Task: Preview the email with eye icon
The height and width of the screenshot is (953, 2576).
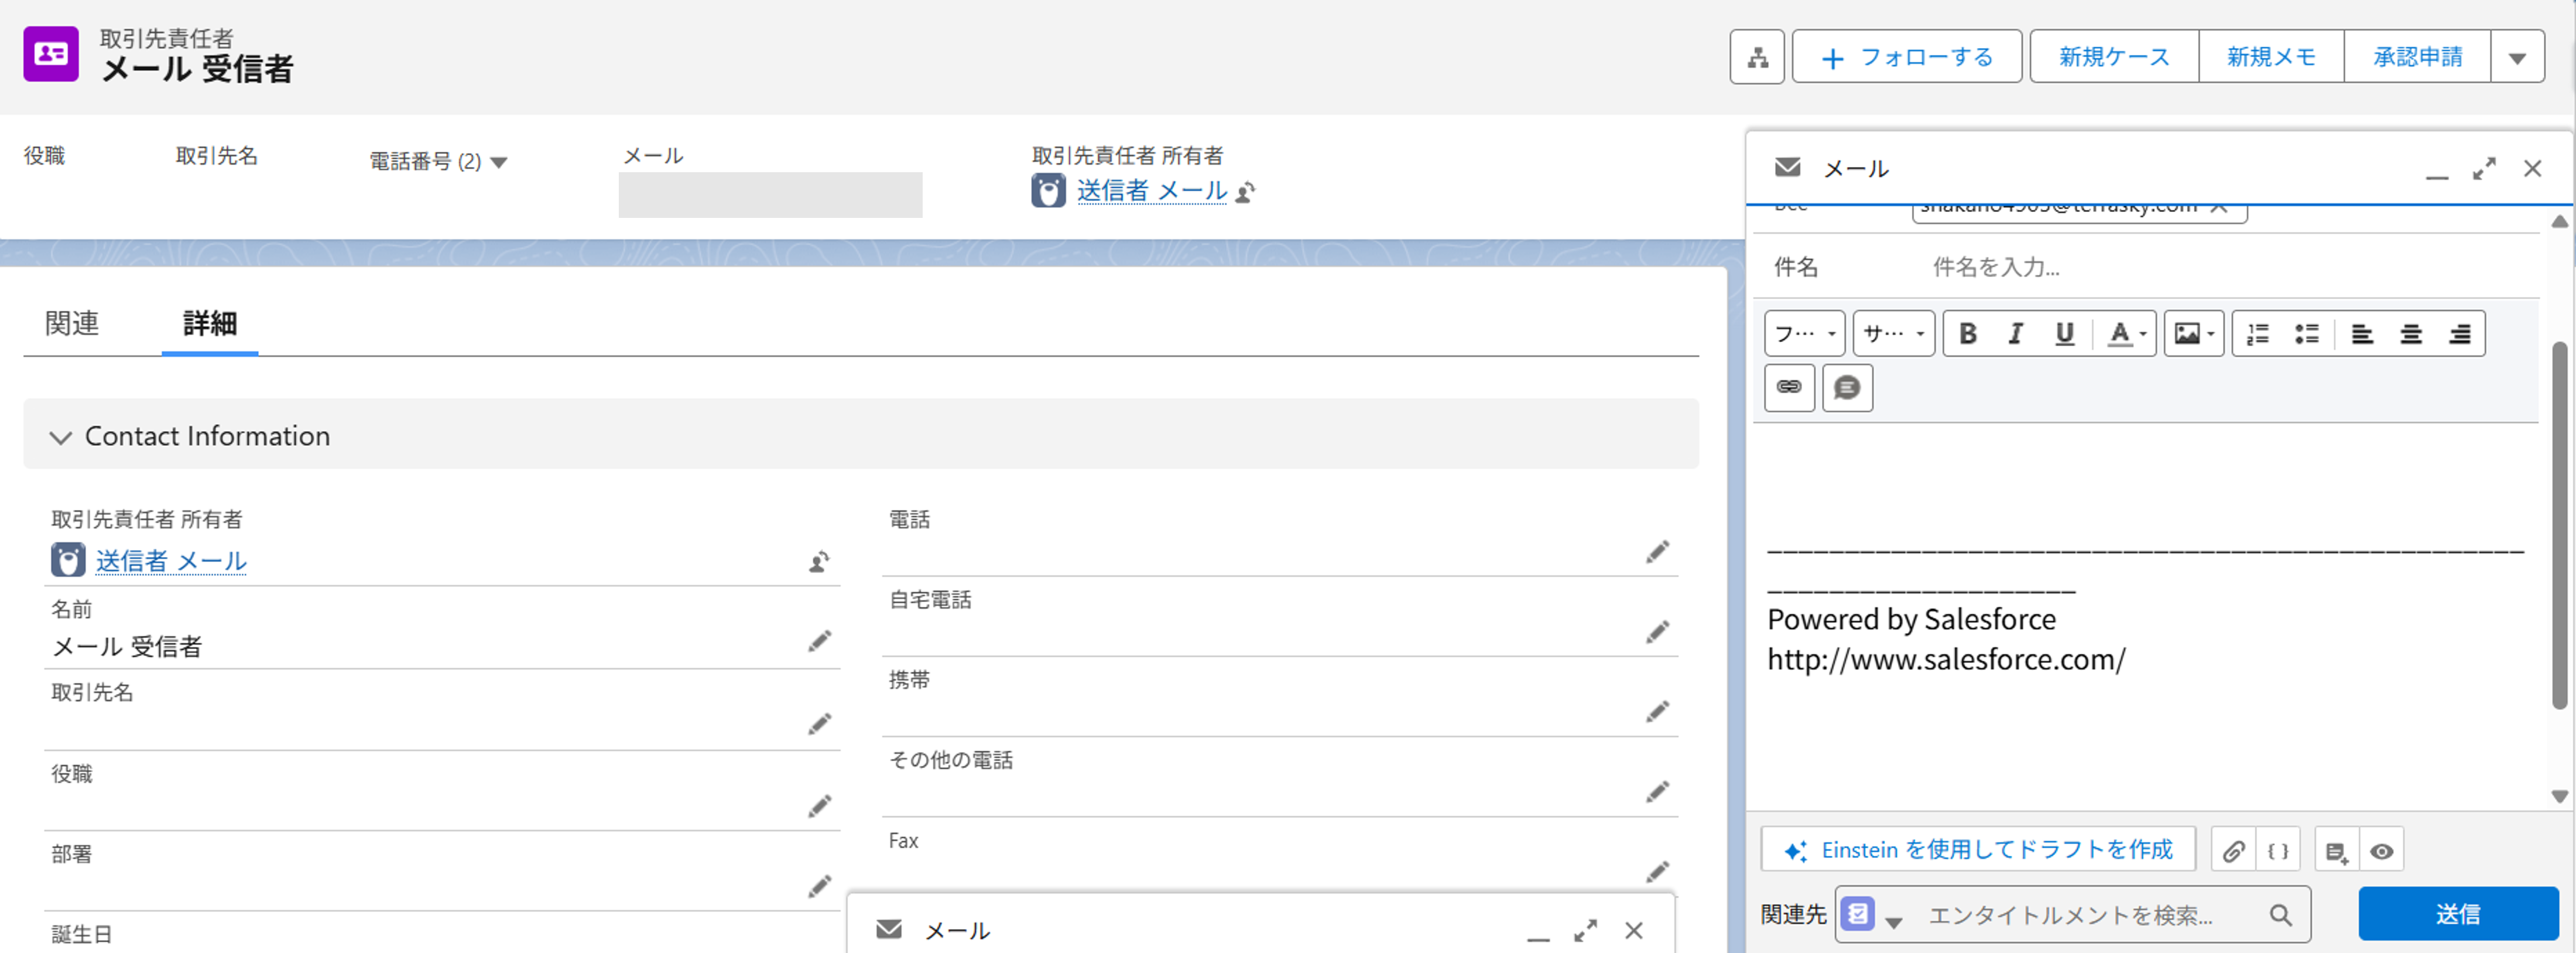Action: pyautogui.click(x=2381, y=851)
